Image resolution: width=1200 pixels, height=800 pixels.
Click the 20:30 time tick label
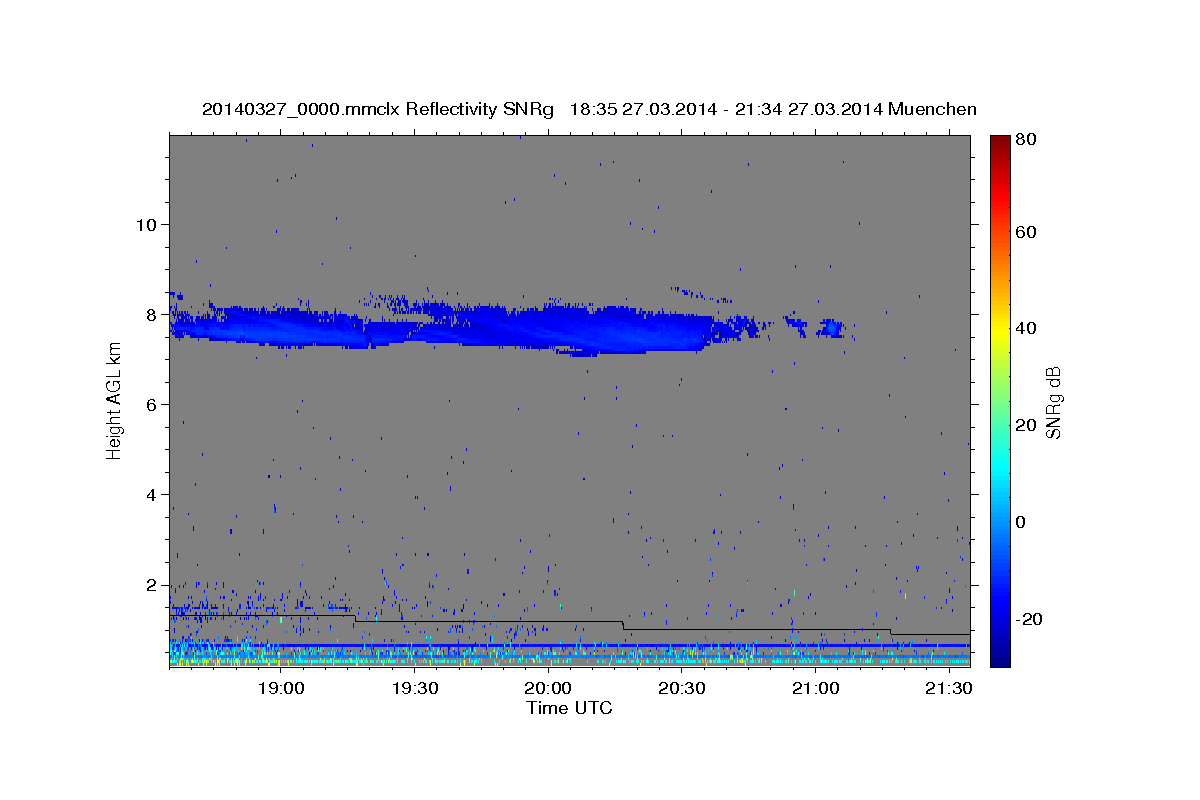point(682,688)
